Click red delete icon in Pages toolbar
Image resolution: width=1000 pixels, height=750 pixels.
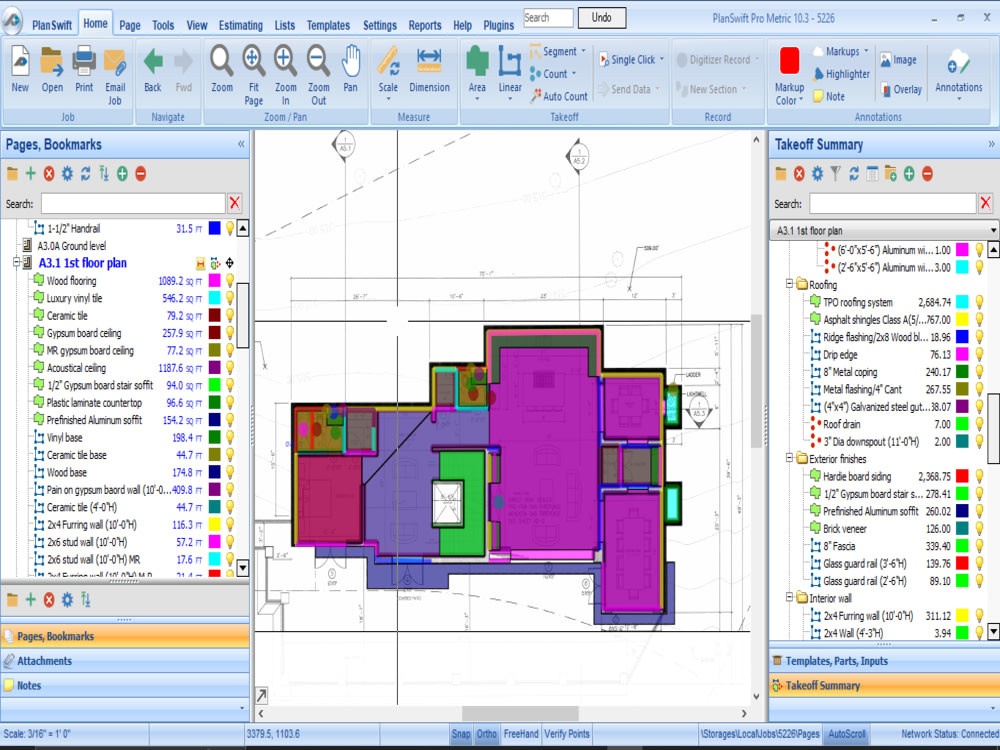click(49, 173)
